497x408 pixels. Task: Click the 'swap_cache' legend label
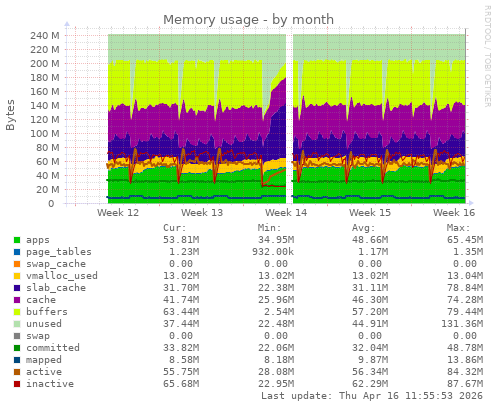point(56,264)
